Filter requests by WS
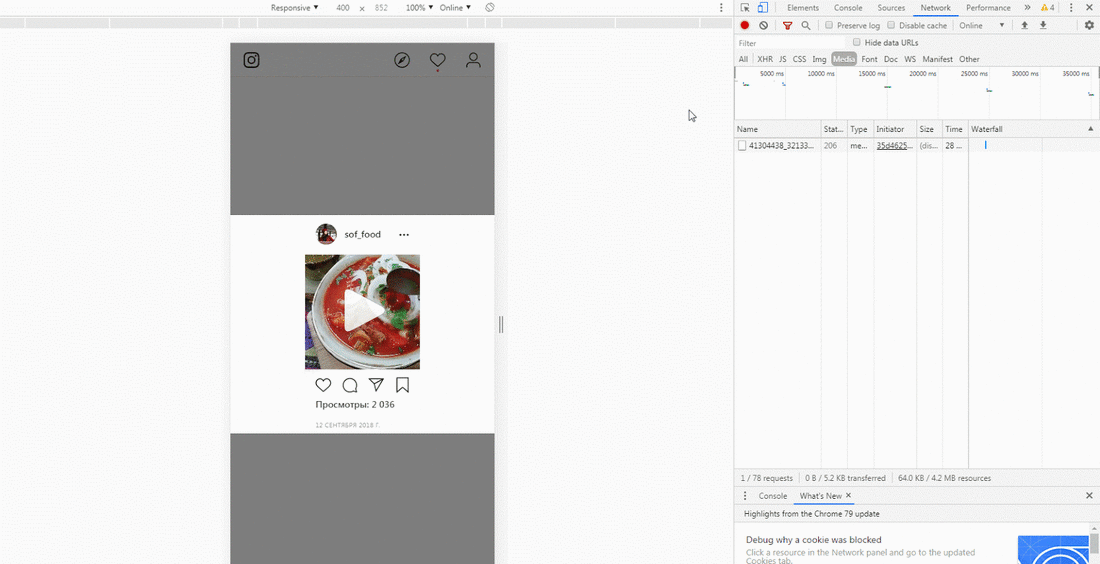1100x564 pixels. [910, 59]
